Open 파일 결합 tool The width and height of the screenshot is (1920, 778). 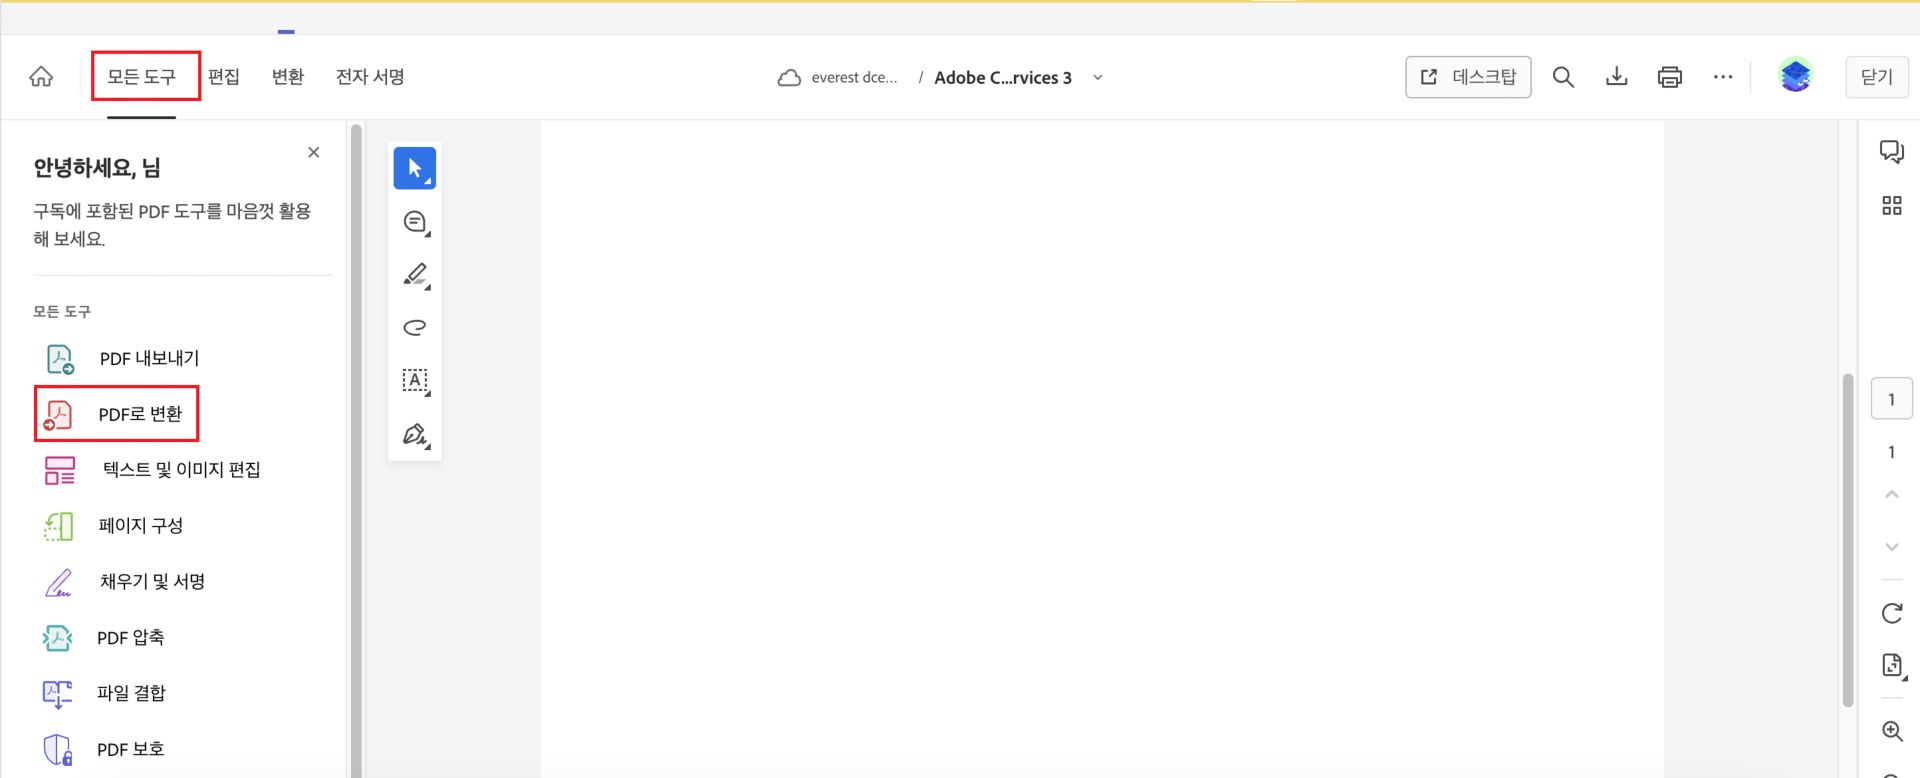pyautogui.click(x=104, y=694)
